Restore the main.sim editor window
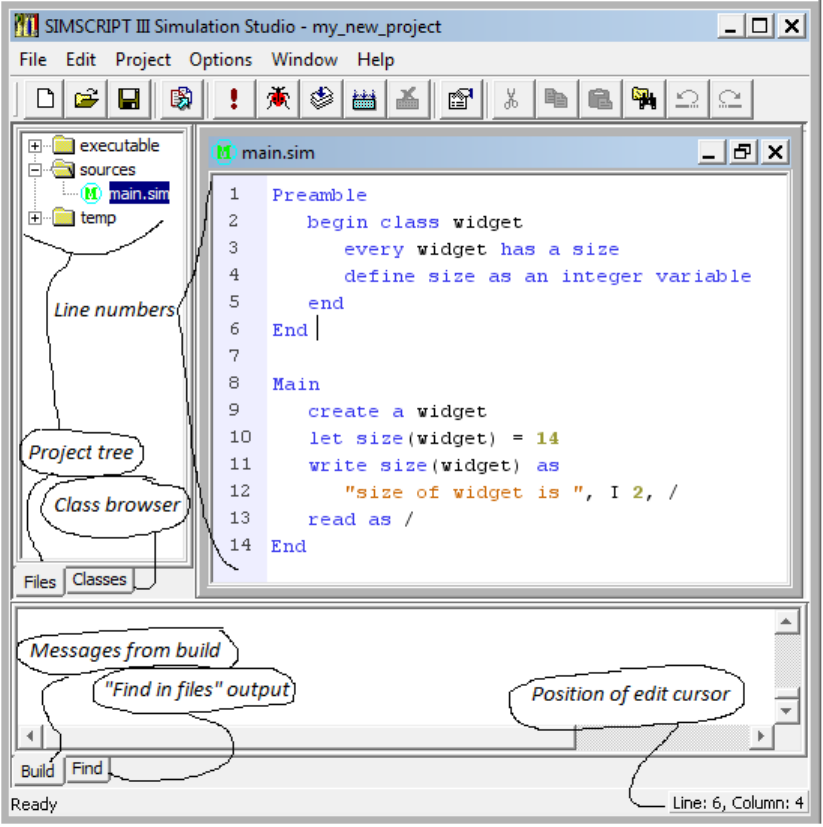 [x=742, y=152]
